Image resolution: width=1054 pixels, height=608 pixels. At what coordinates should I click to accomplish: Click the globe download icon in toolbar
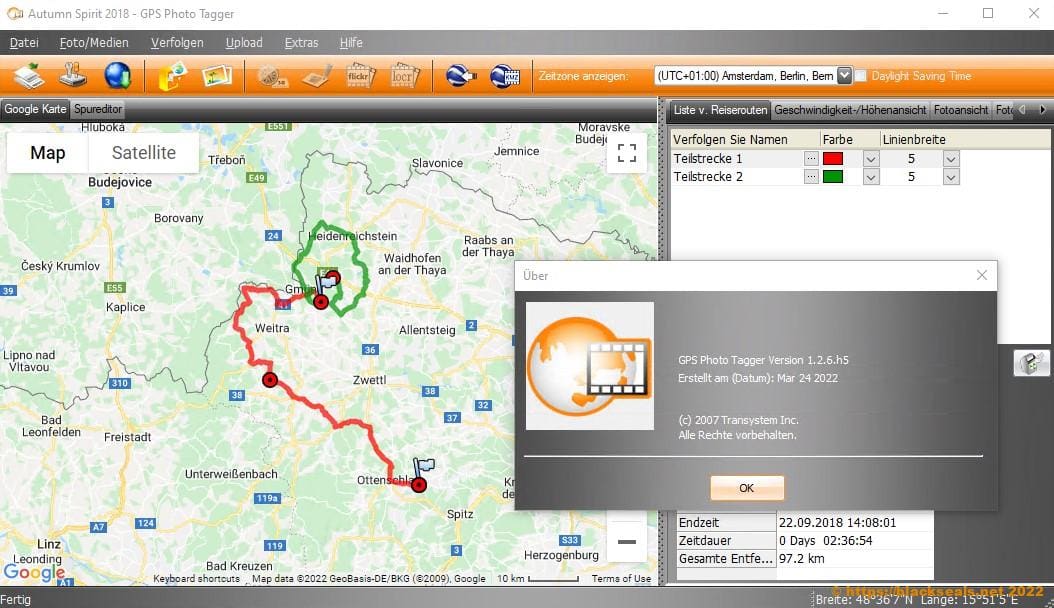[x=117, y=76]
